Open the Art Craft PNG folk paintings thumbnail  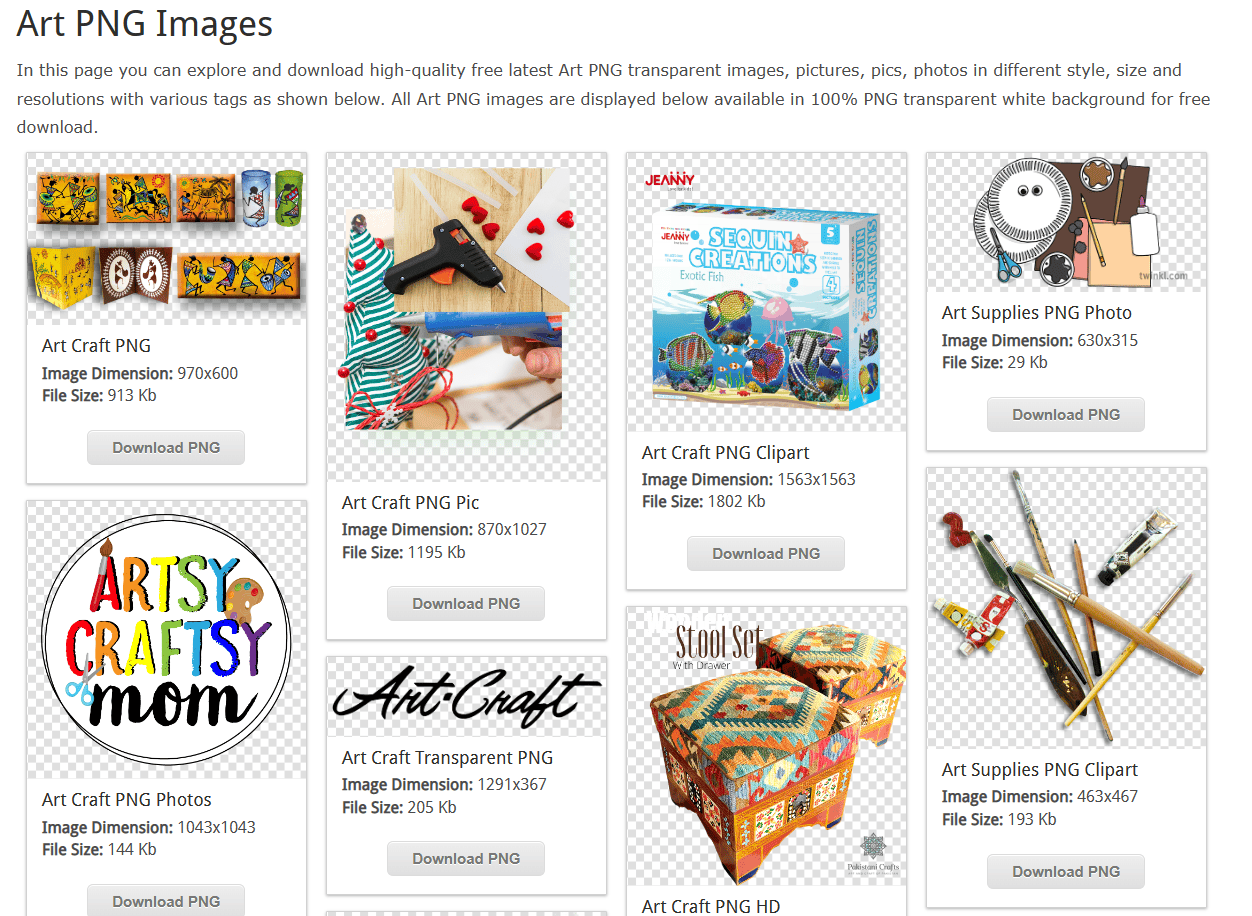[166, 239]
